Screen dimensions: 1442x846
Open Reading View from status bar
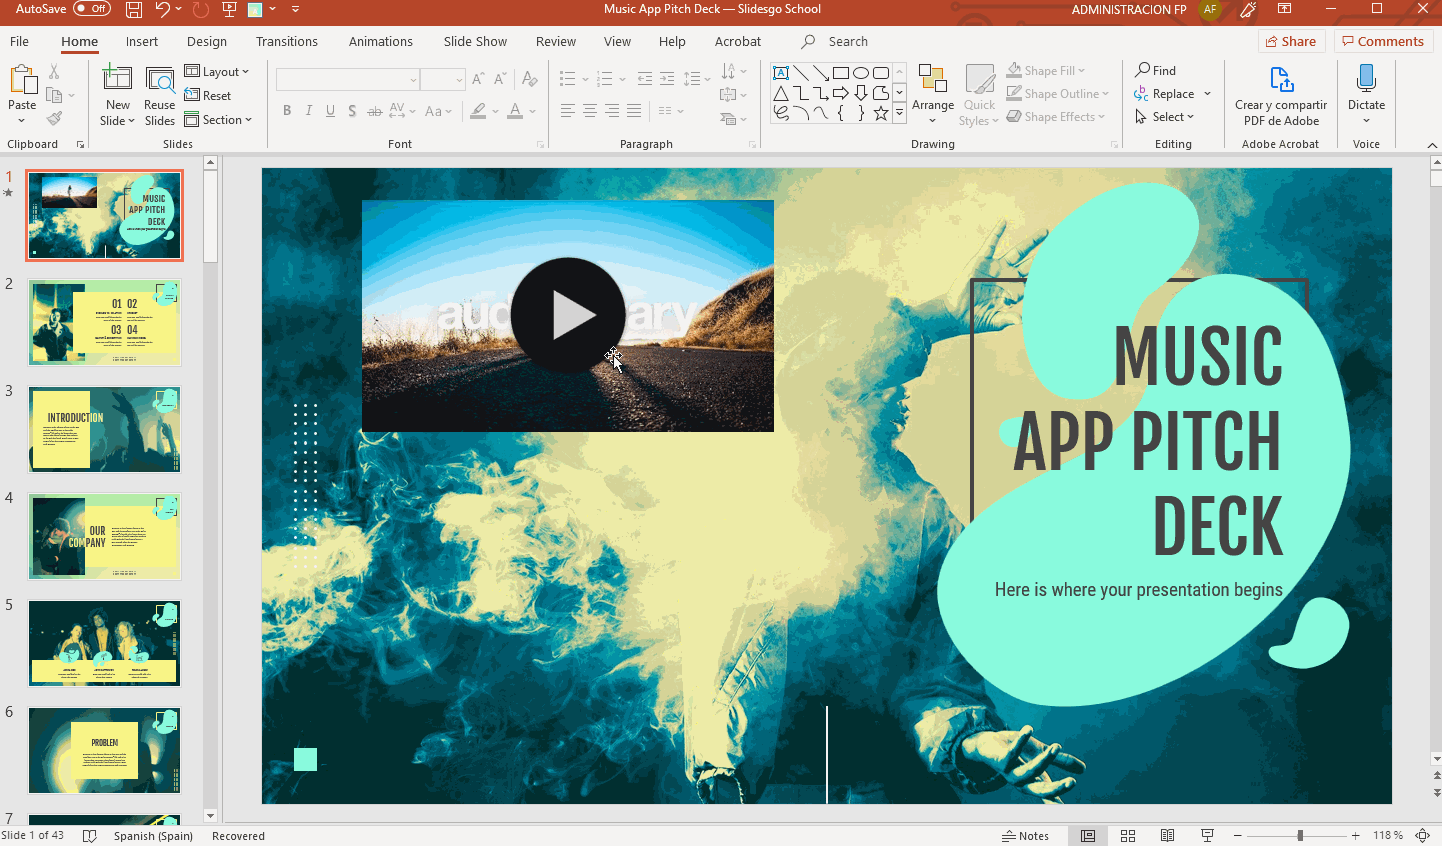pos(1167,836)
